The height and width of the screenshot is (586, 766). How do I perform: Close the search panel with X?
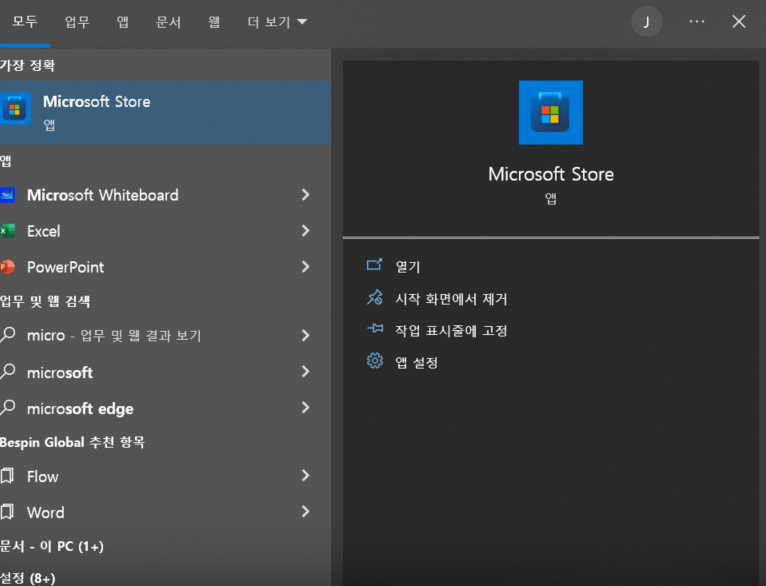739,21
